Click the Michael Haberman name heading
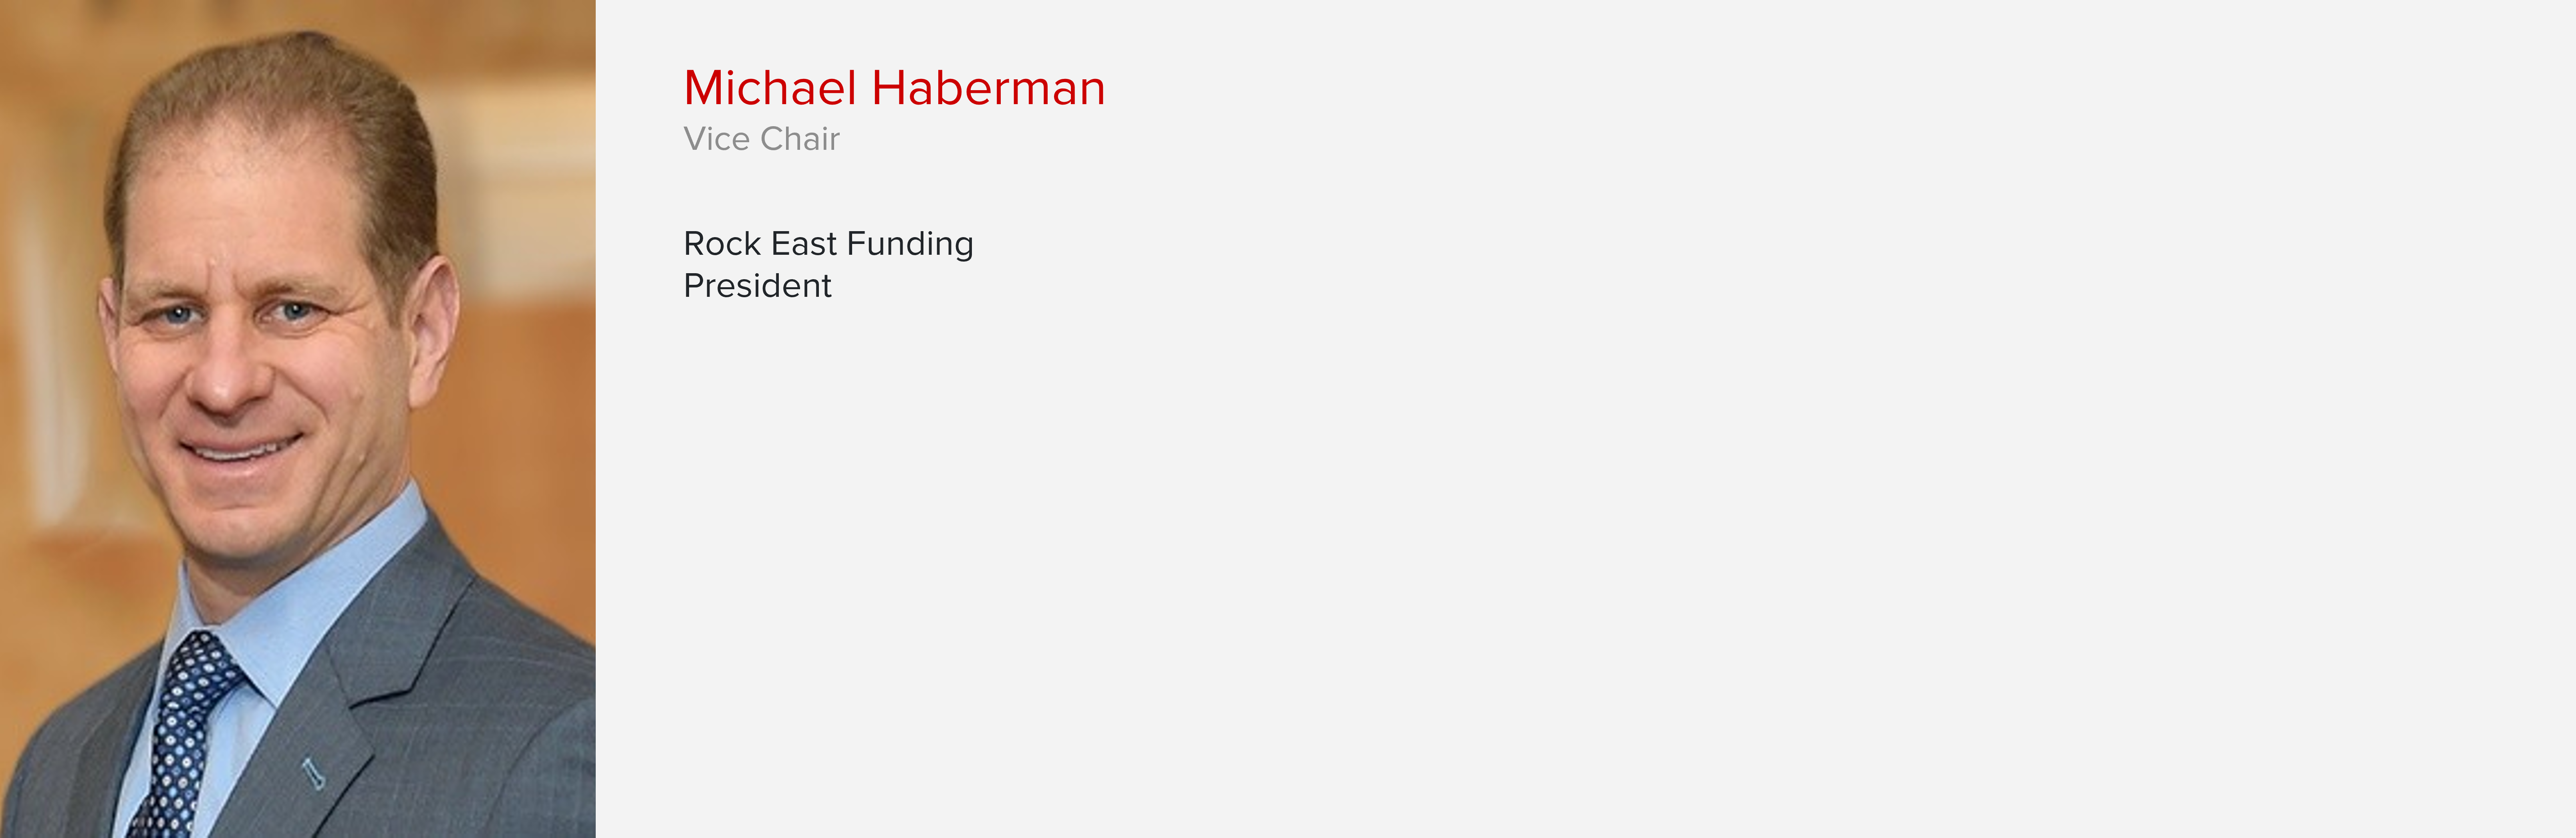This screenshot has width=2576, height=838. (894, 88)
